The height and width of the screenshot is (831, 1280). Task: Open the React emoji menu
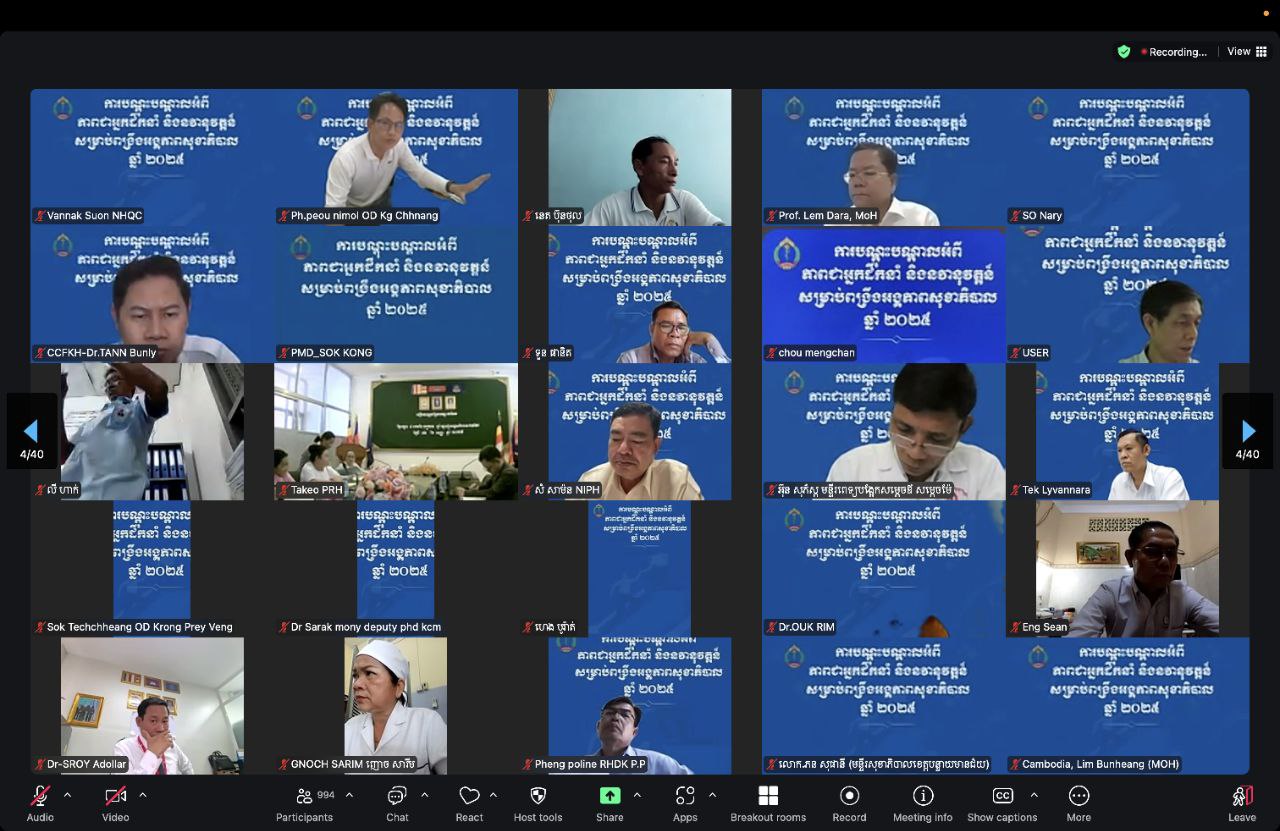click(469, 803)
